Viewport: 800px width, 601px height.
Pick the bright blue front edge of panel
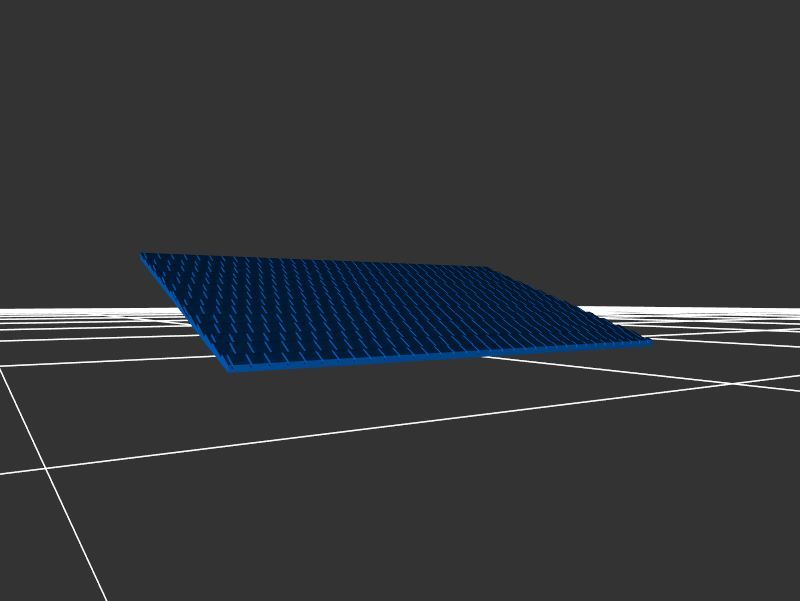[x=440, y=356]
